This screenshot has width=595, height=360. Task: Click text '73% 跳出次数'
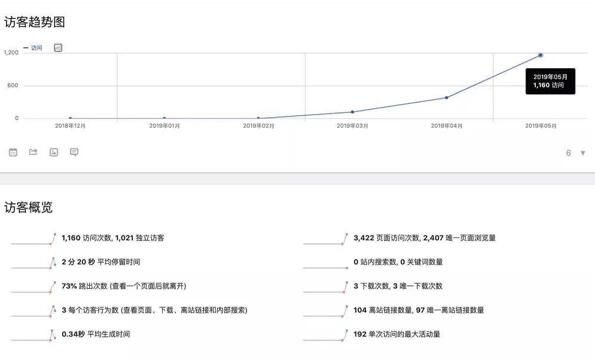pos(85,286)
